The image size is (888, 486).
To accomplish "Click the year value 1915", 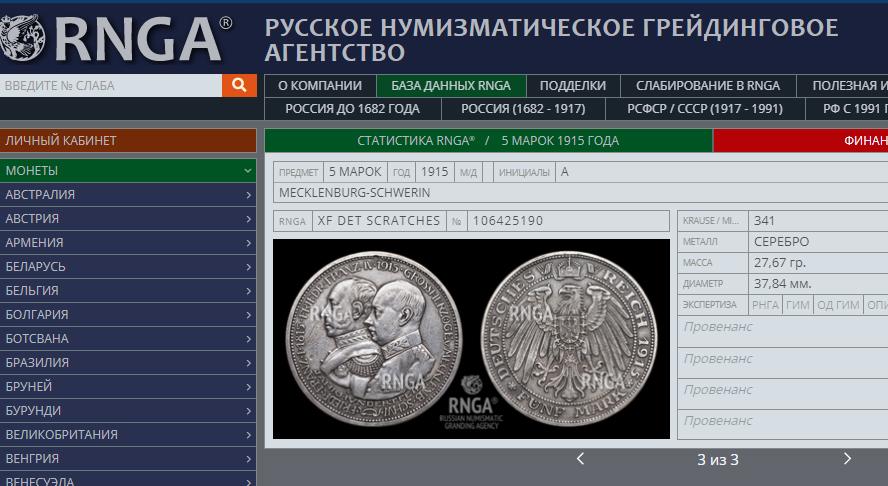I will 434,172.
